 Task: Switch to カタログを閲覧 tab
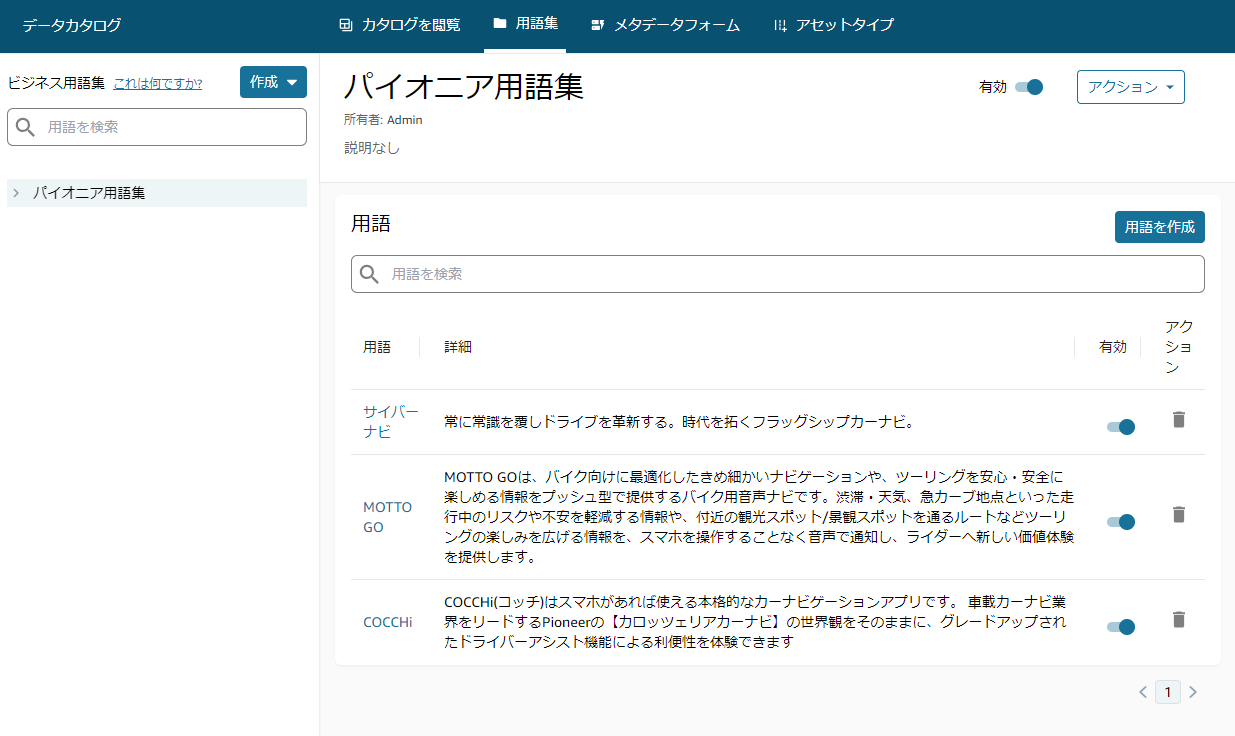click(400, 25)
